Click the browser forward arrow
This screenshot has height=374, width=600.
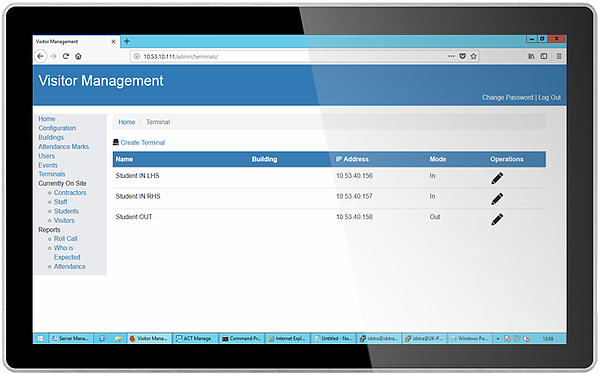point(53,56)
